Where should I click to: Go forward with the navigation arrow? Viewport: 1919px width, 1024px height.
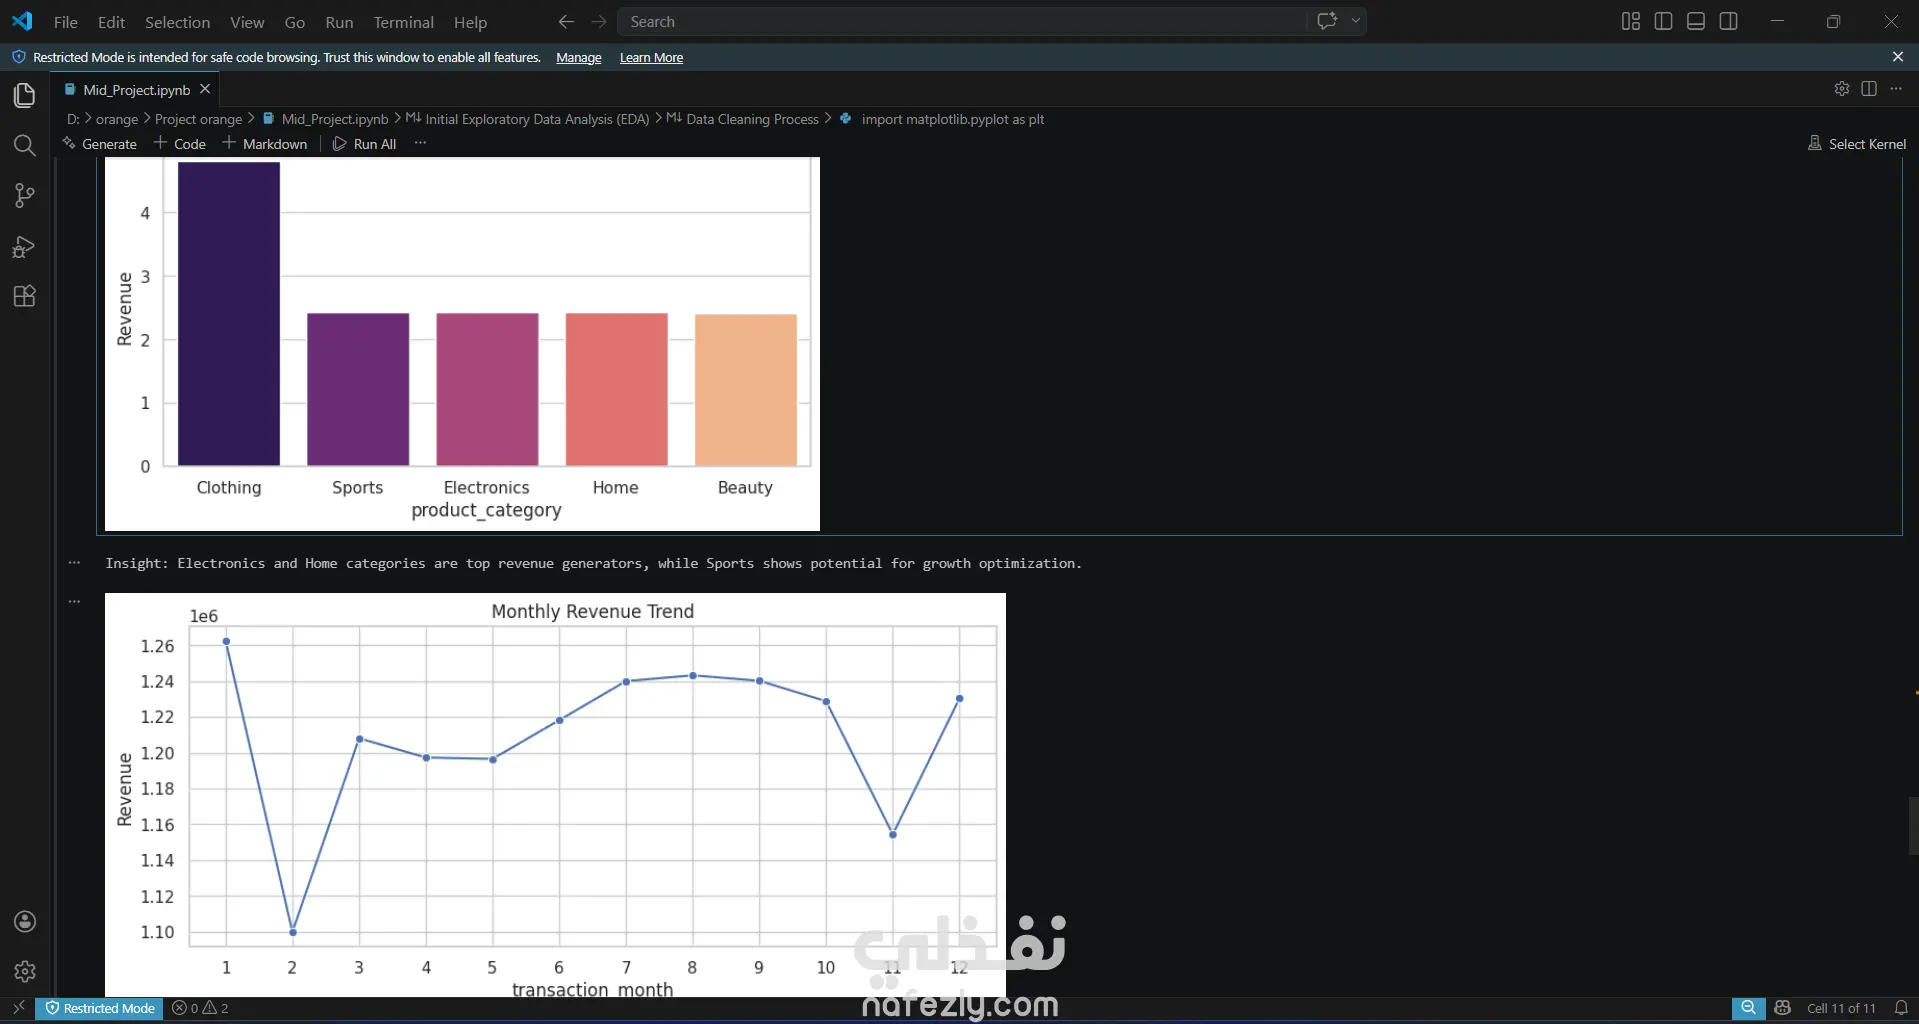[599, 21]
